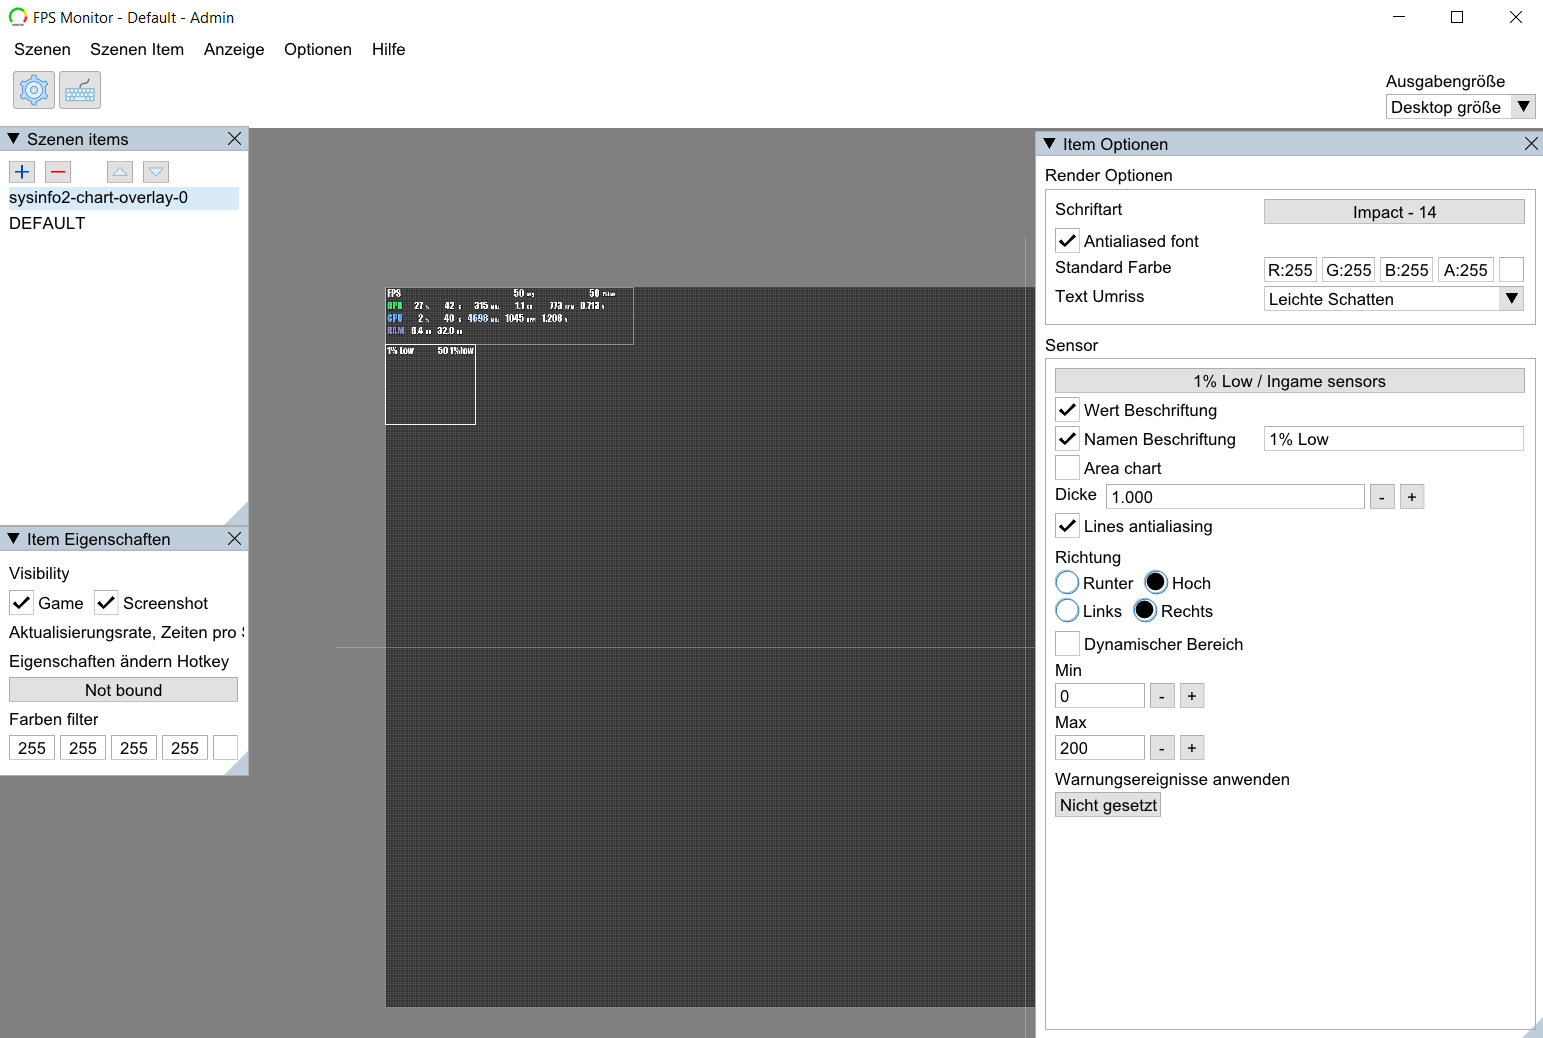Increase Max value with plus button
Image resolution: width=1543 pixels, height=1038 pixels.
pos(1192,748)
